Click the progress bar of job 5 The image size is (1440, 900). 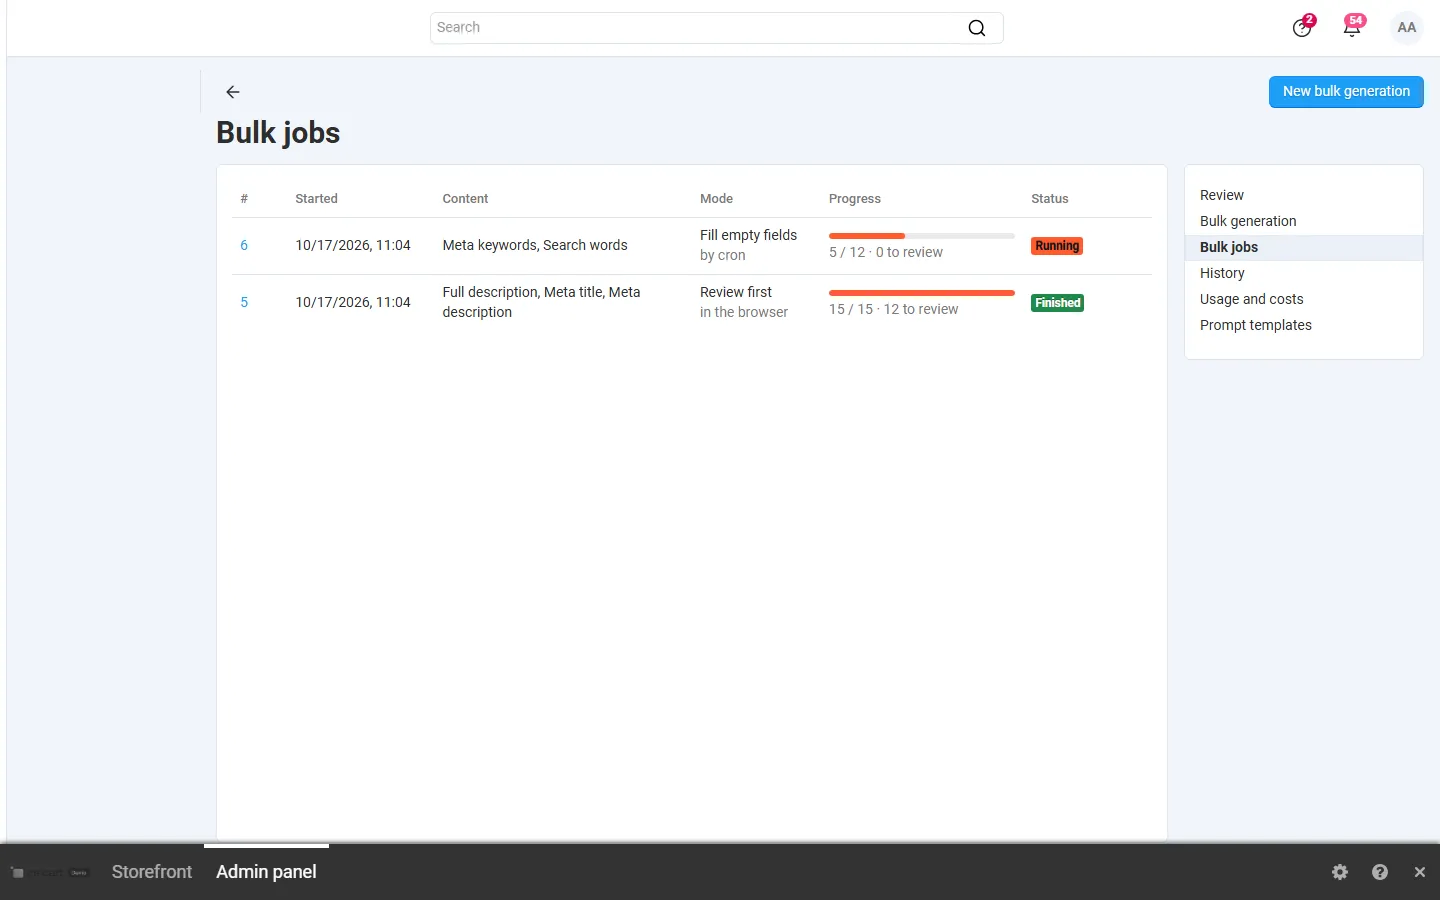point(922,293)
